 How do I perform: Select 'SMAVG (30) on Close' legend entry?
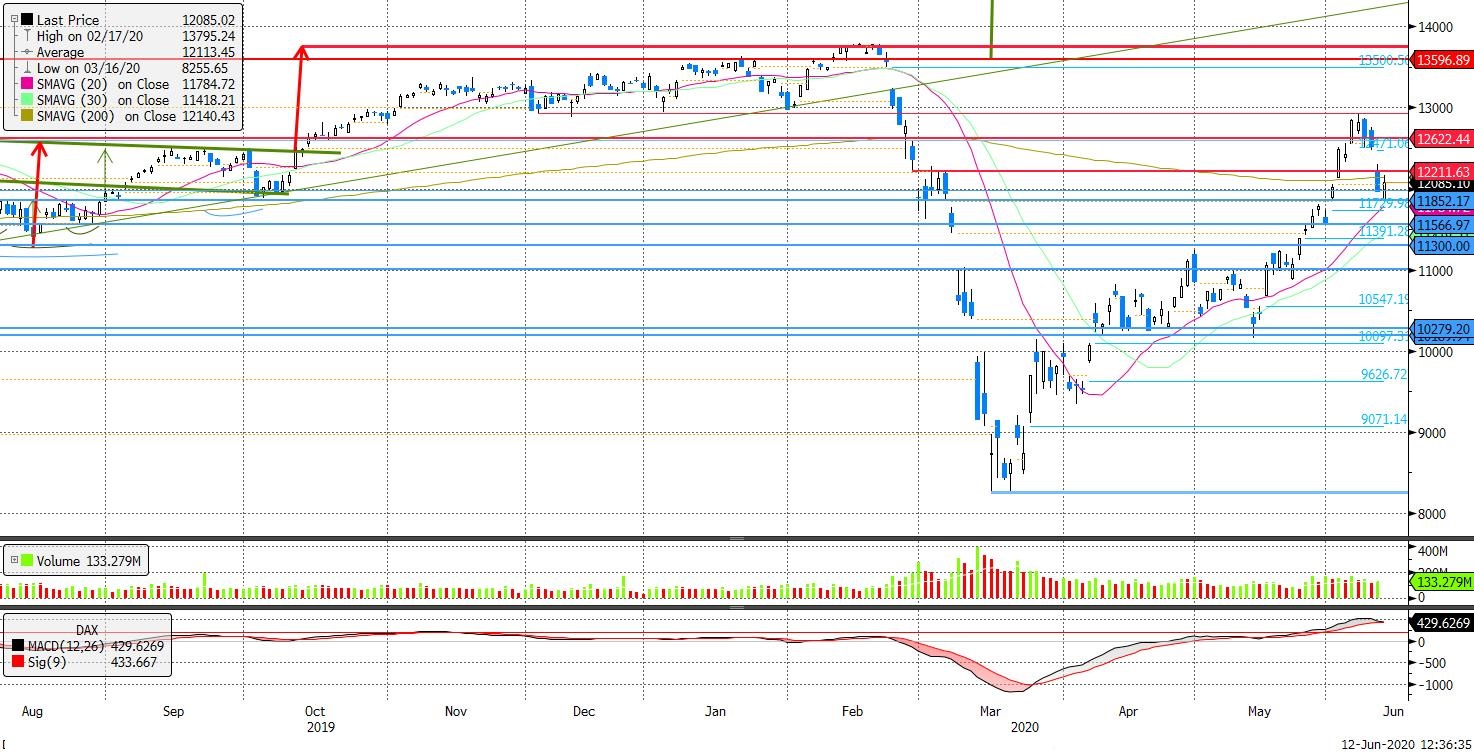pos(103,100)
